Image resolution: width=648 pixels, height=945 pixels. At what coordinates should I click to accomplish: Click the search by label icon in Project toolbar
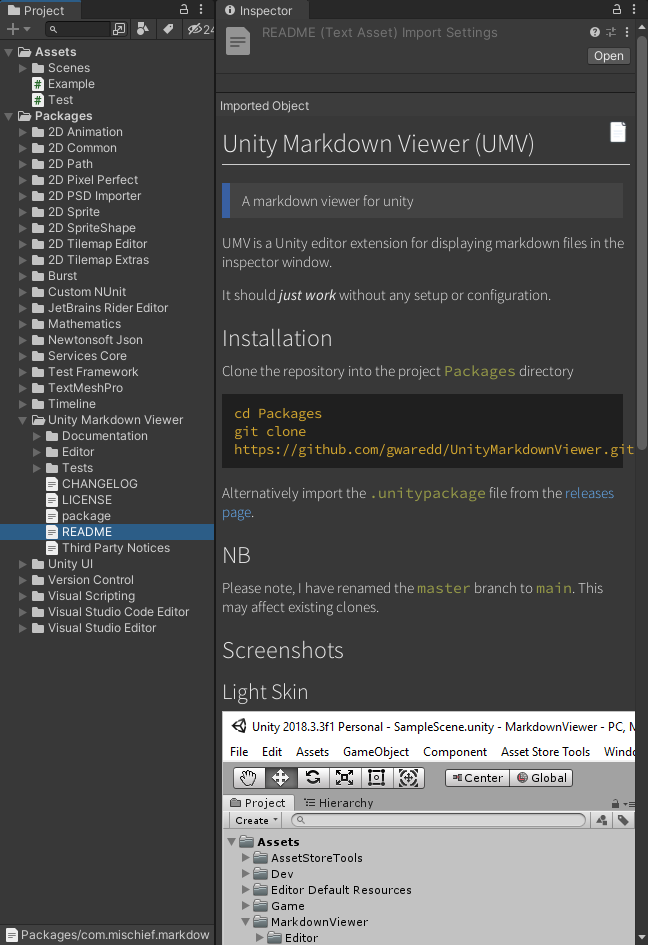[167, 29]
